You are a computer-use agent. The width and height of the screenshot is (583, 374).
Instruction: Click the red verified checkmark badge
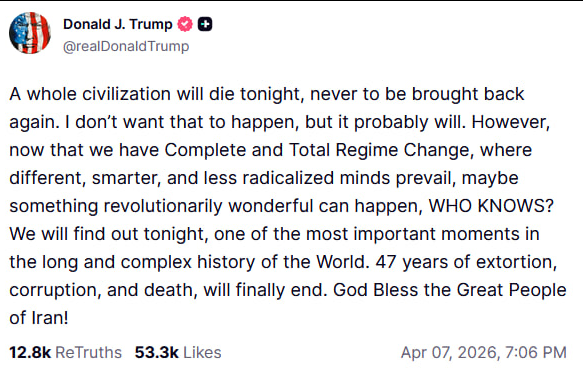click(x=185, y=24)
